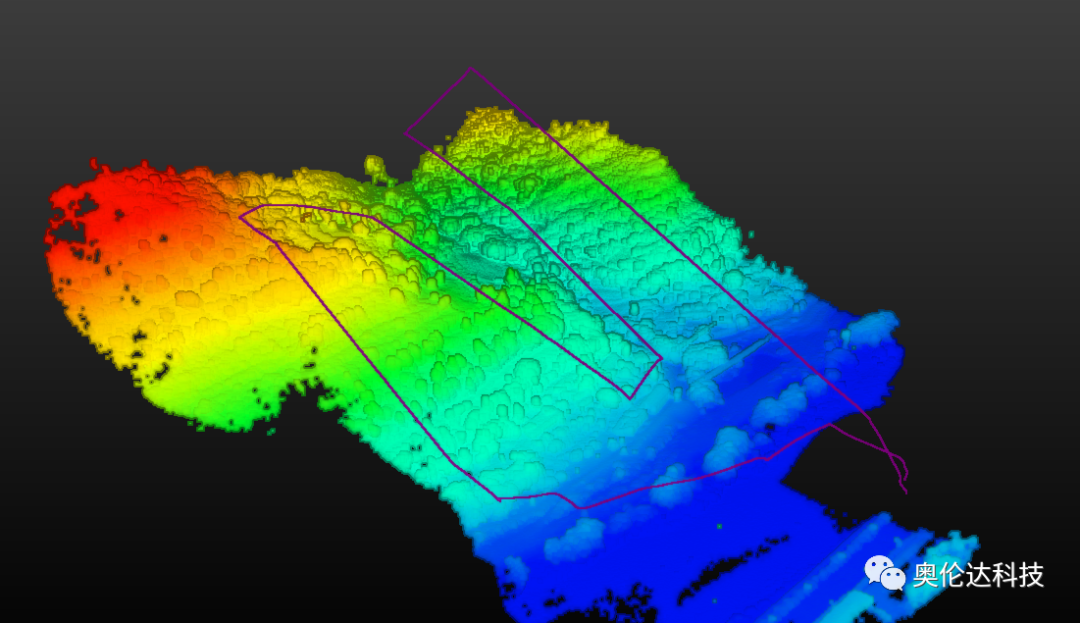This screenshot has width=1080, height=623.
Task: Click the large black hole in the red region
Action: (78, 208)
